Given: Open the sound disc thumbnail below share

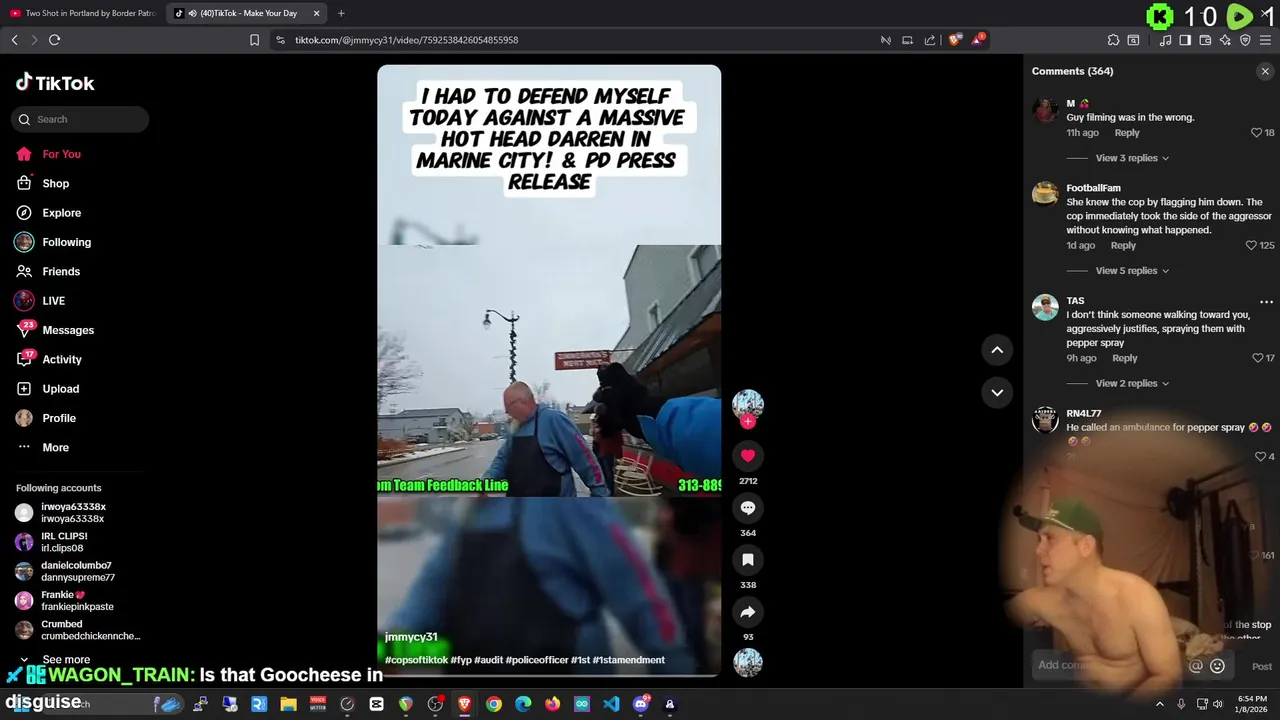Looking at the screenshot, I should click(747, 663).
